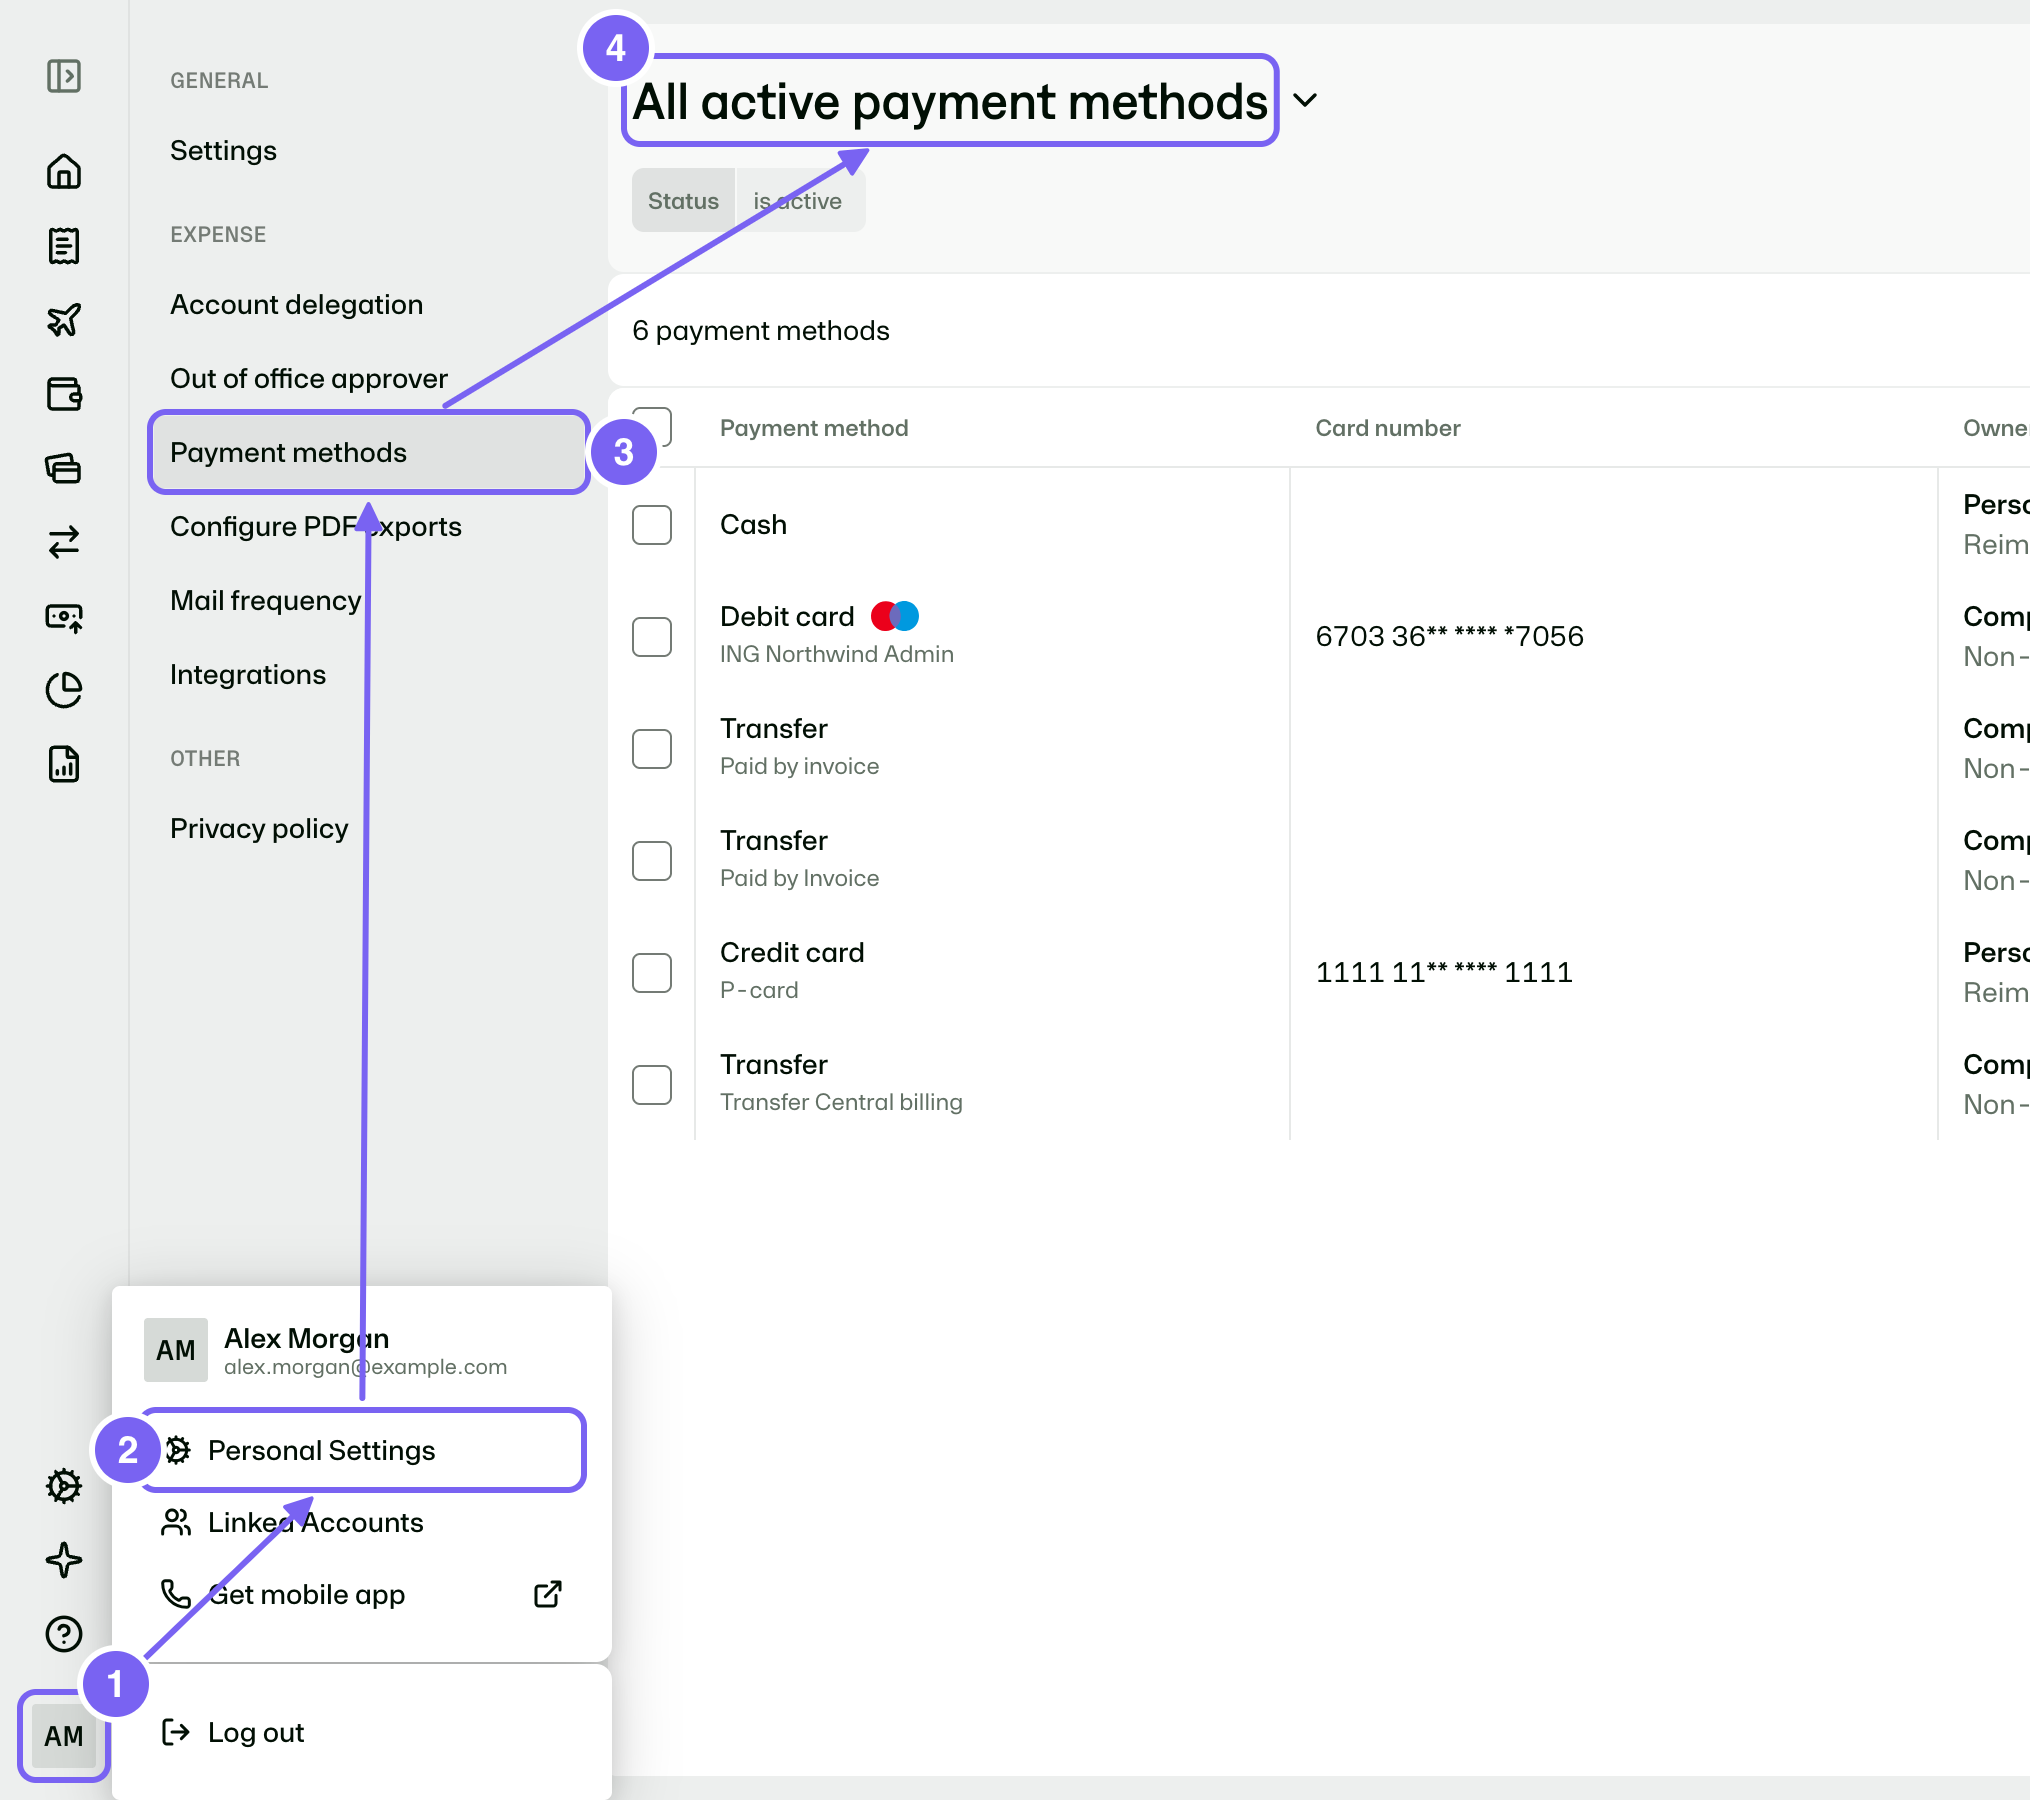Viewport: 2030px width, 1800px height.
Task: Click the AM avatar button at the bottom left
Action: pyautogui.click(x=64, y=1736)
